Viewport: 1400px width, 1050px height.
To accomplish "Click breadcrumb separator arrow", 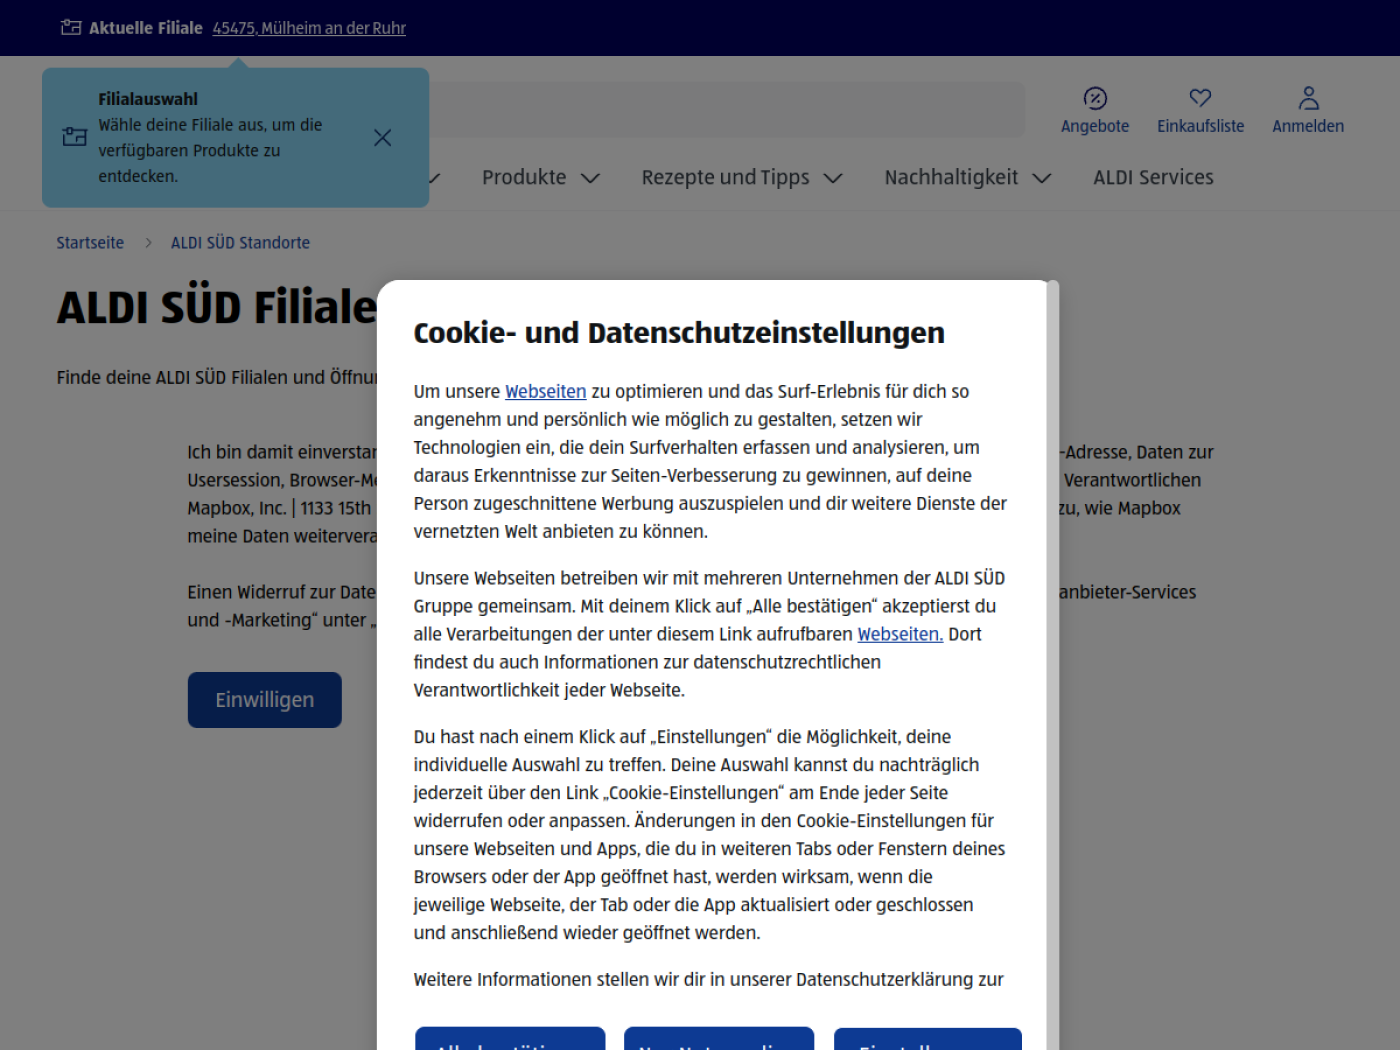I will click(148, 243).
